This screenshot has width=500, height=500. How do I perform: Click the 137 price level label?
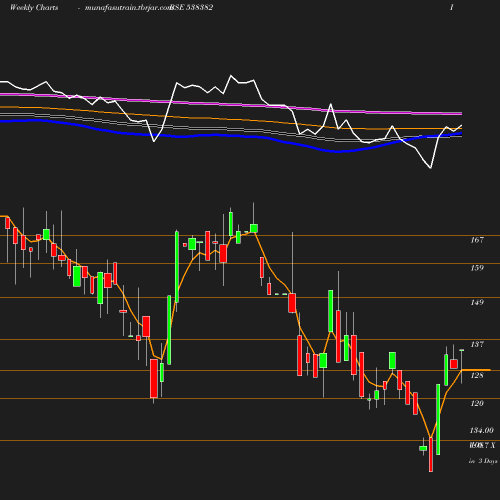pyautogui.click(x=477, y=344)
